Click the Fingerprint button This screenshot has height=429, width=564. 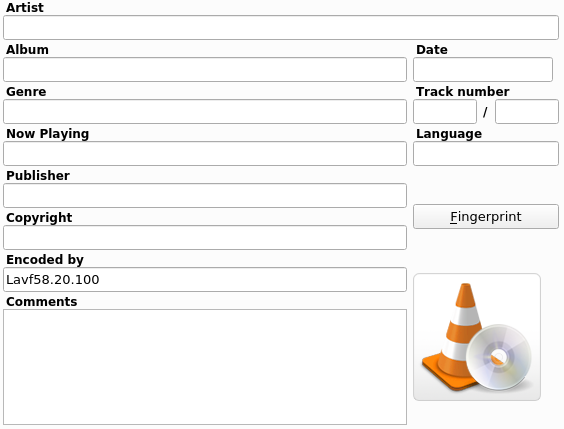coord(486,216)
